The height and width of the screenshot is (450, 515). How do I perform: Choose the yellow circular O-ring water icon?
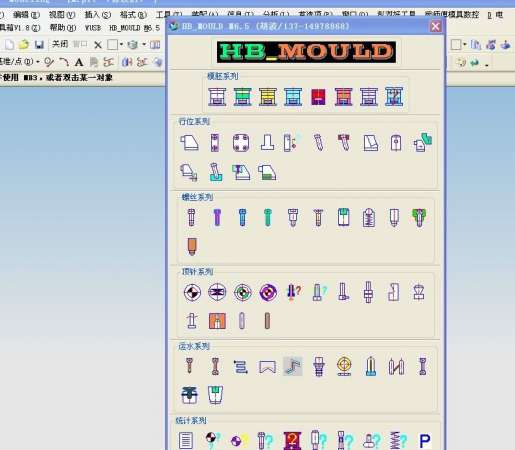point(344,366)
